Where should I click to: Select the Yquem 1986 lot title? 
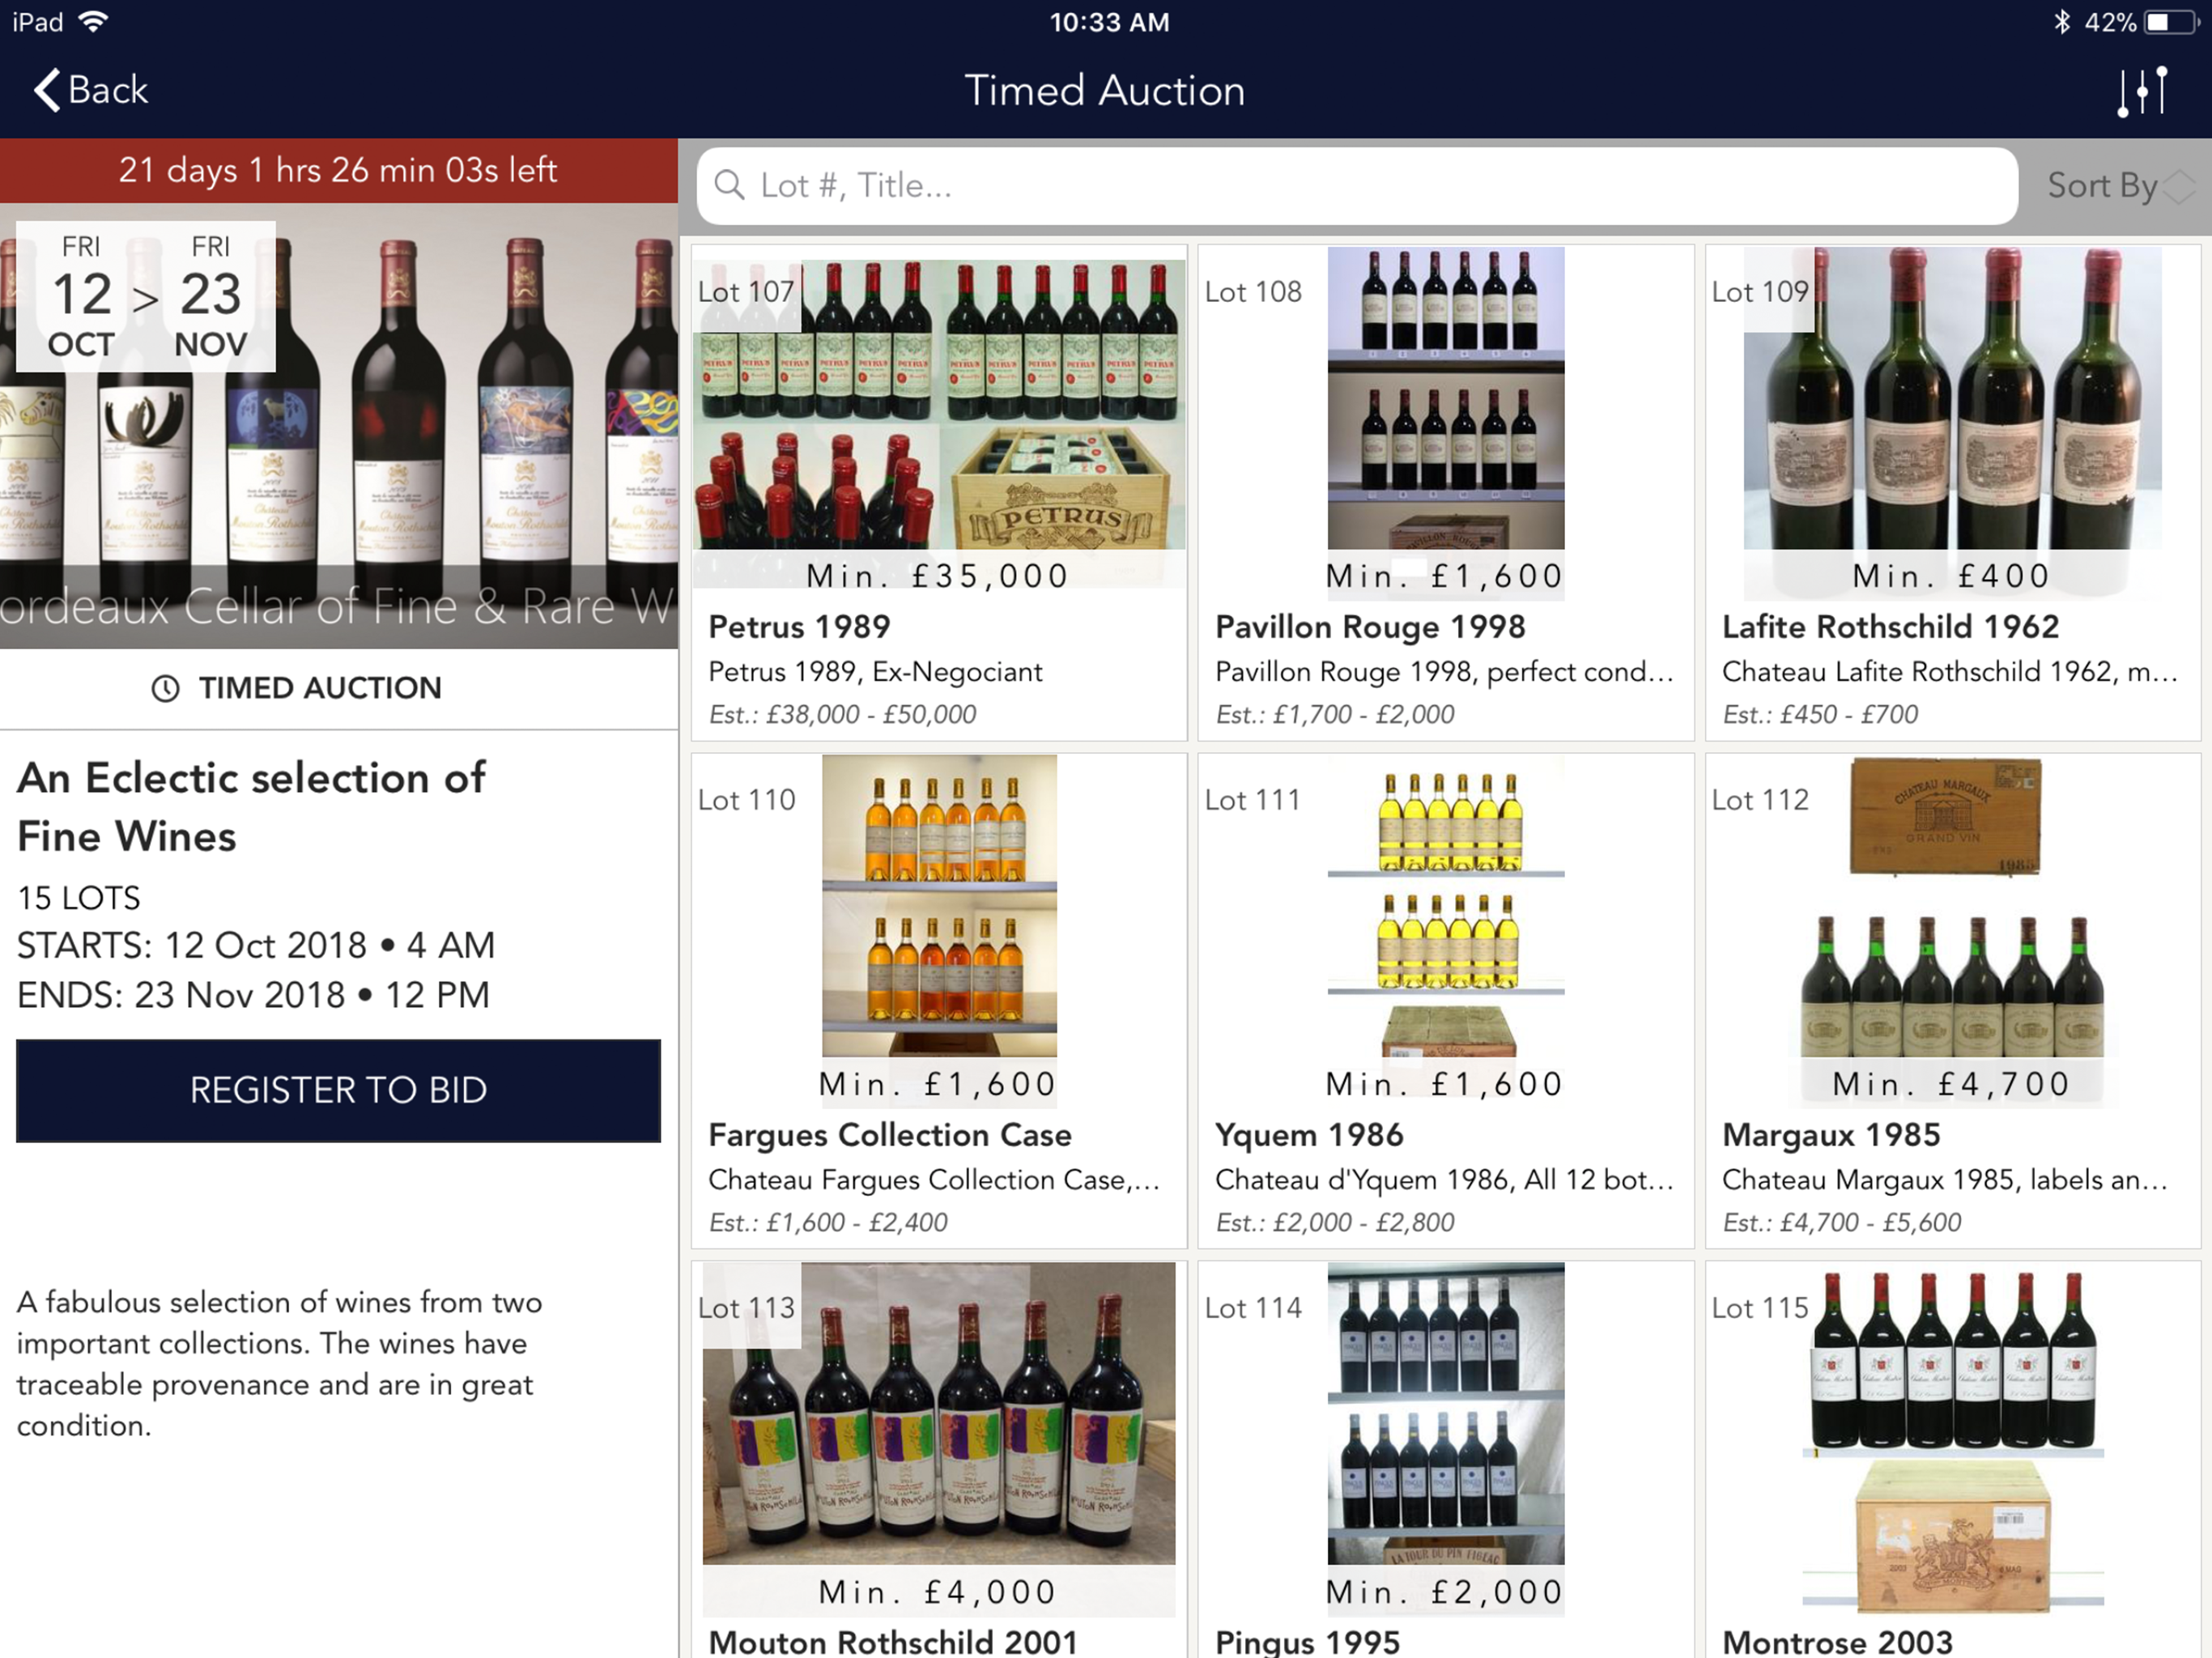click(1308, 1135)
